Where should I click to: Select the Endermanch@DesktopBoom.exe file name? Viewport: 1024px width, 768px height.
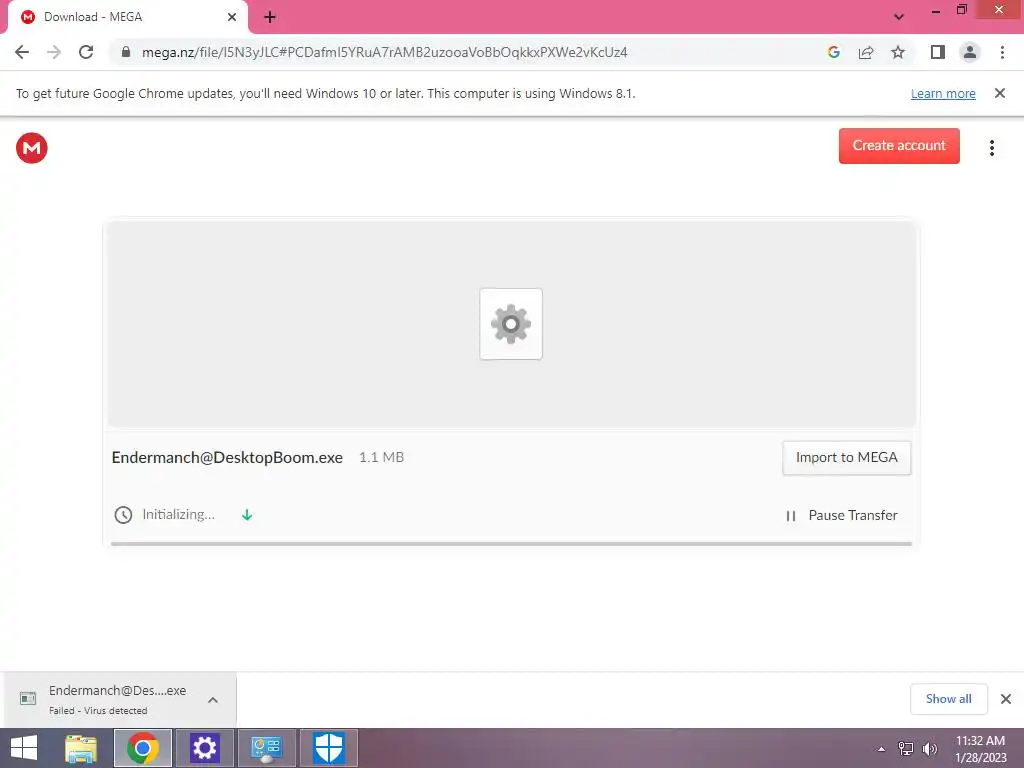pos(227,457)
